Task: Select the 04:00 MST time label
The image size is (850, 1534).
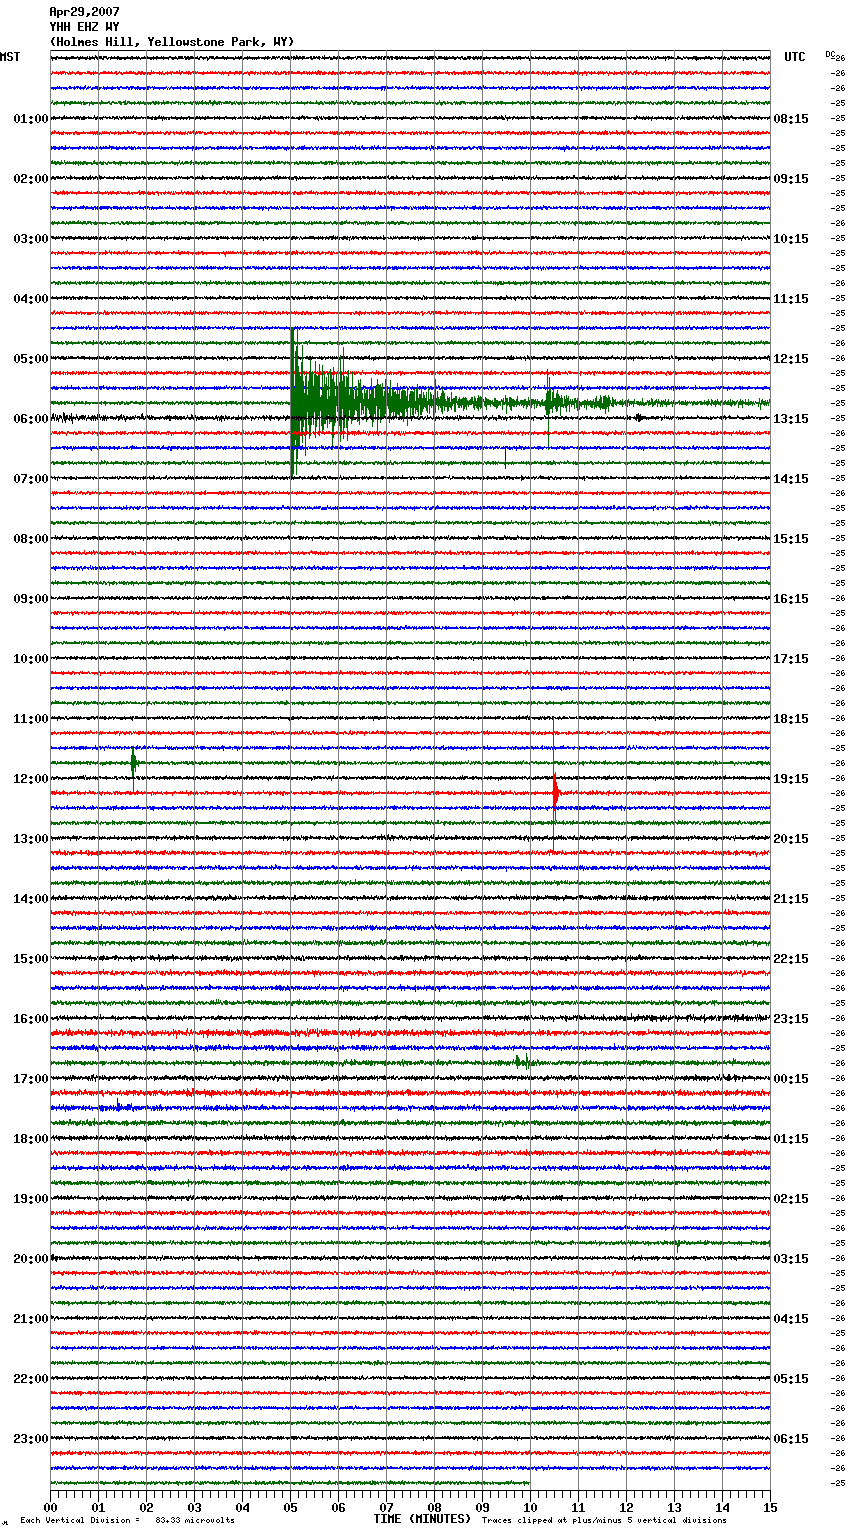Action: (31, 299)
